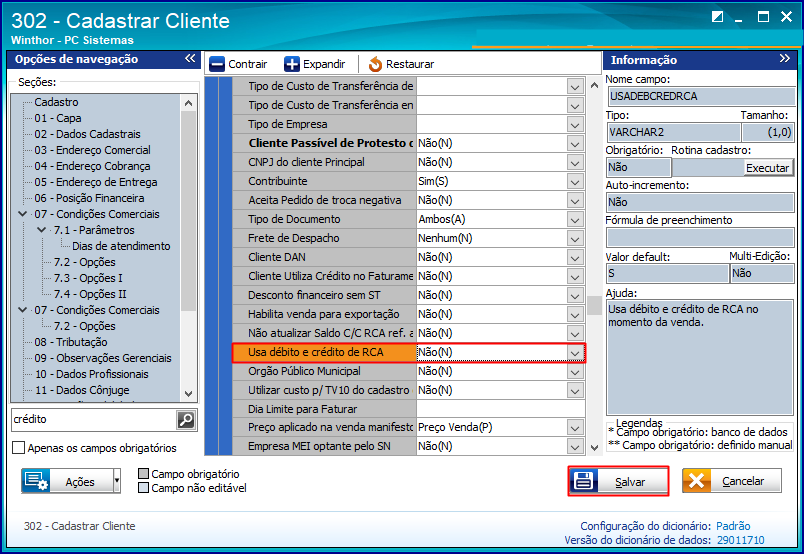Click sections tree scrollbar down arrow
Image resolution: width=804 pixels, height=554 pixels.
coord(188,394)
